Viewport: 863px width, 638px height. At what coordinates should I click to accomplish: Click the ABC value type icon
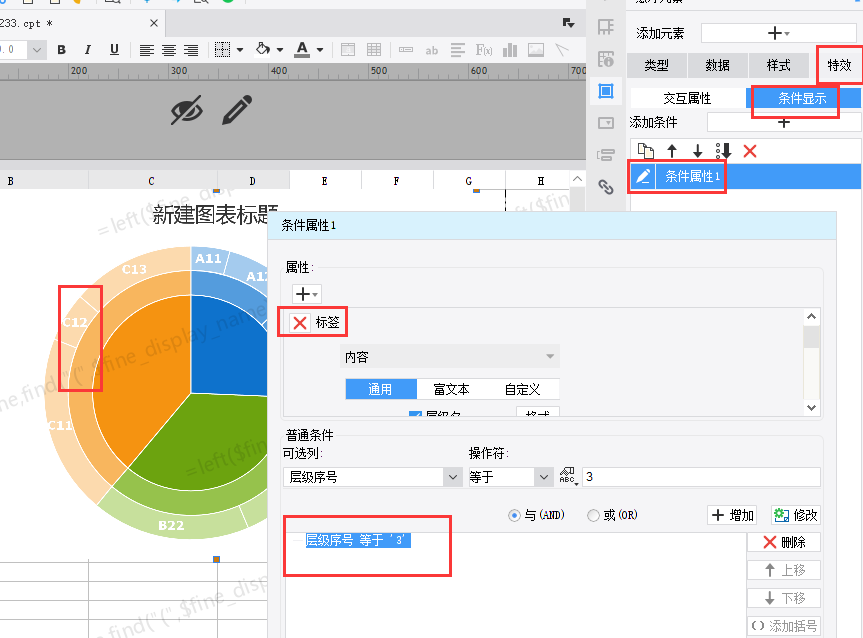(x=567, y=476)
